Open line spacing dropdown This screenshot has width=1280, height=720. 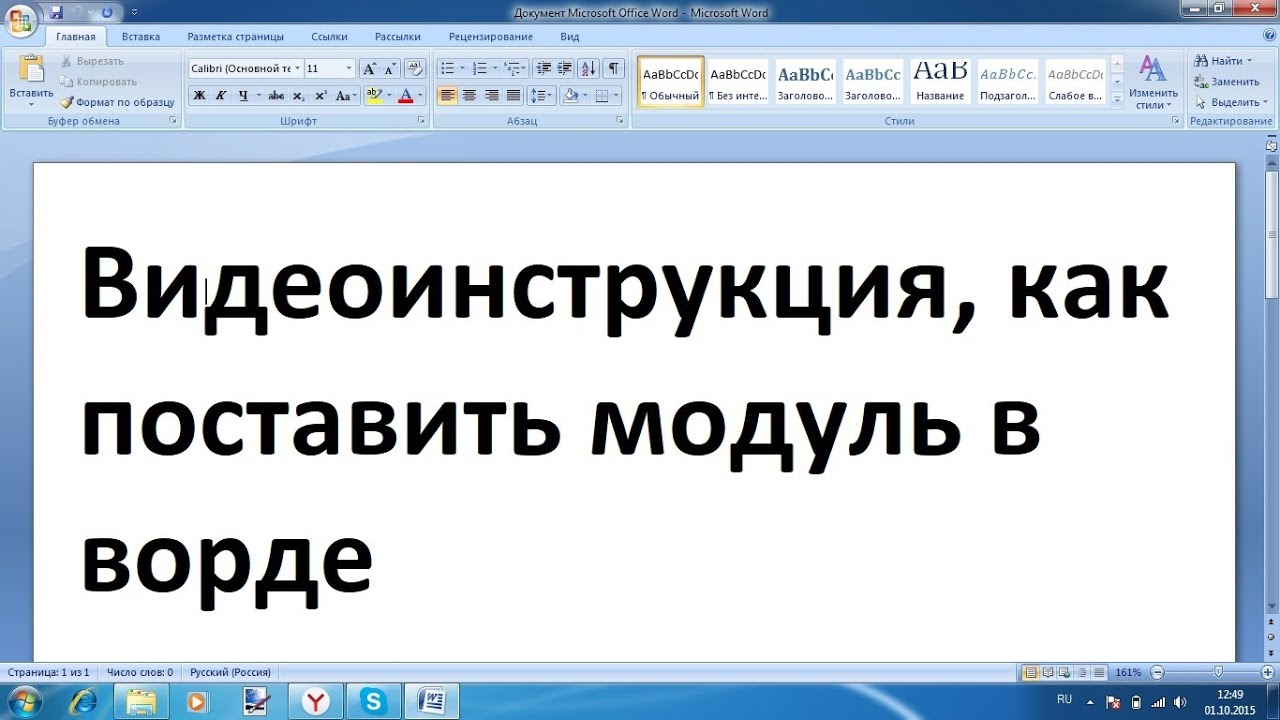[541, 96]
